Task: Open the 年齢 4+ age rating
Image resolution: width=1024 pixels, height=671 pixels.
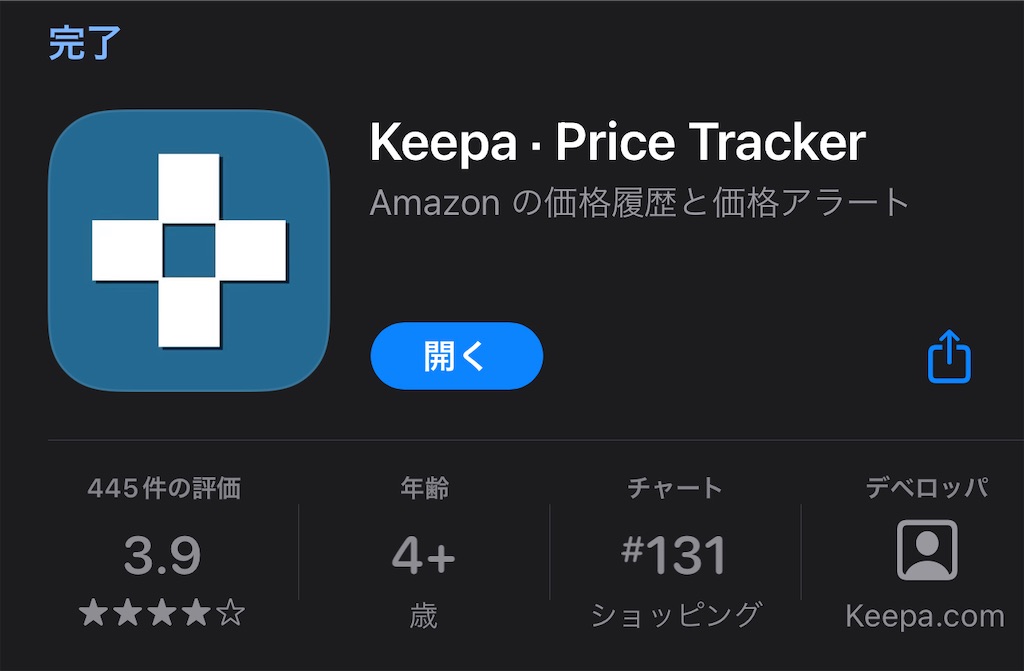Action: tap(424, 555)
